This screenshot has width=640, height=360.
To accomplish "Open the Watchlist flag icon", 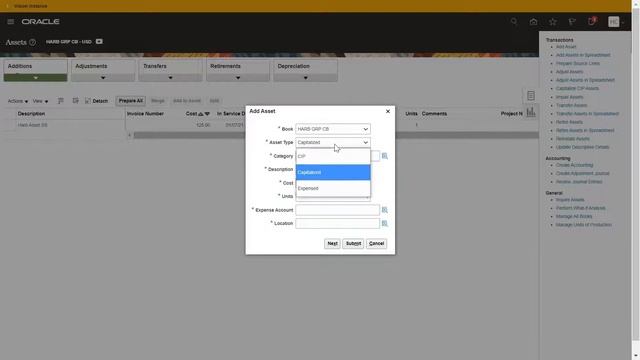I will pyautogui.click(x=572, y=22).
